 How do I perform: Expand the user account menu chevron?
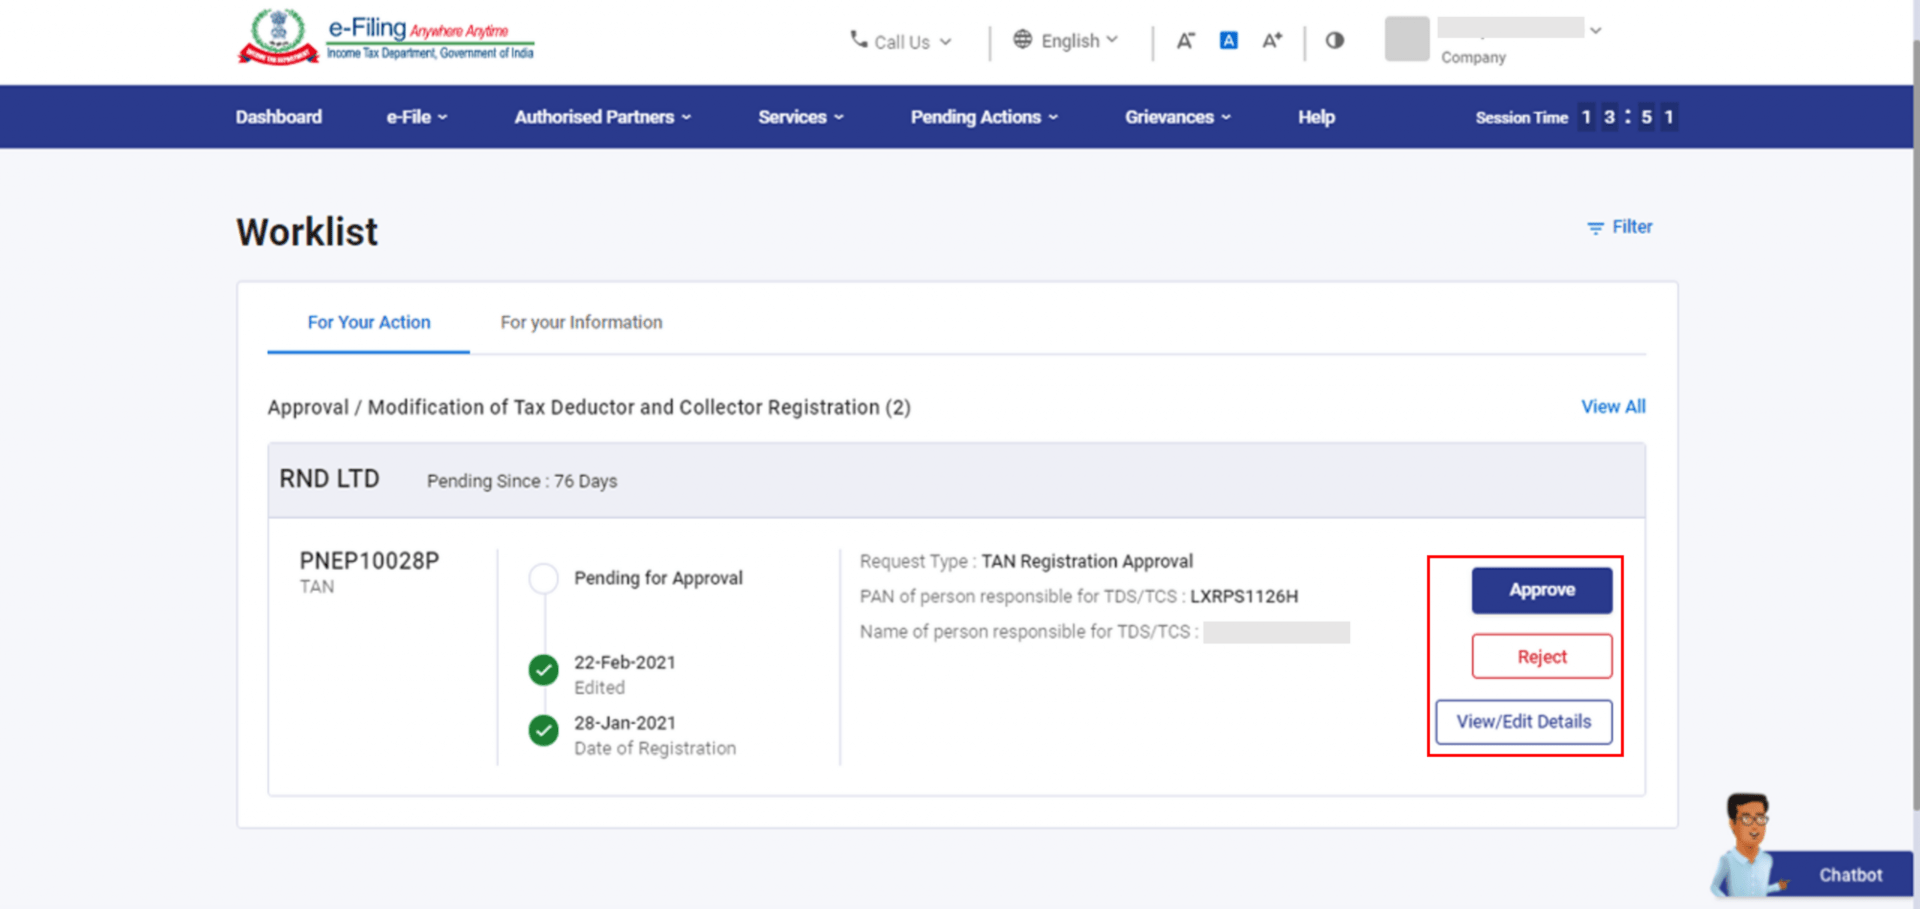point(1596,31)
